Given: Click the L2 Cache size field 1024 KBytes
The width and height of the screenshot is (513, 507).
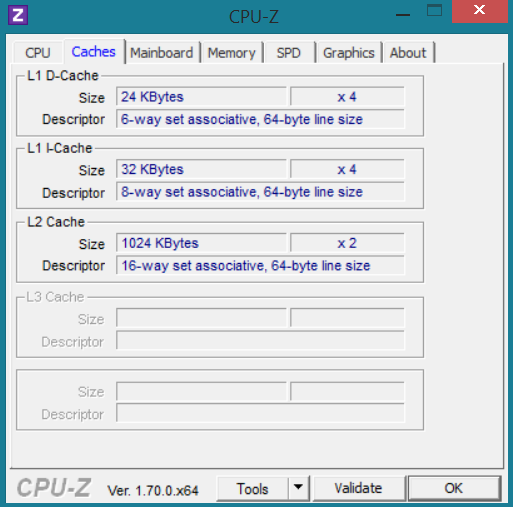Looking at the screenshot, I should pos(201,243).
